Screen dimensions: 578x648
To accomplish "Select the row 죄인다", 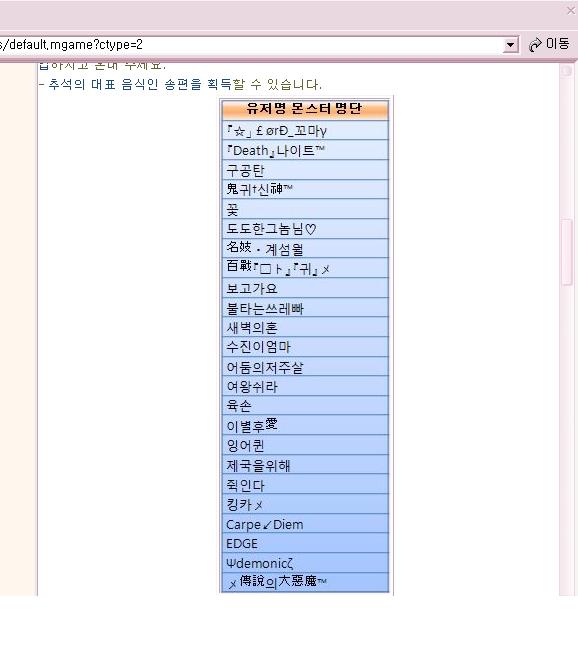I will click(x=305, y=484).
